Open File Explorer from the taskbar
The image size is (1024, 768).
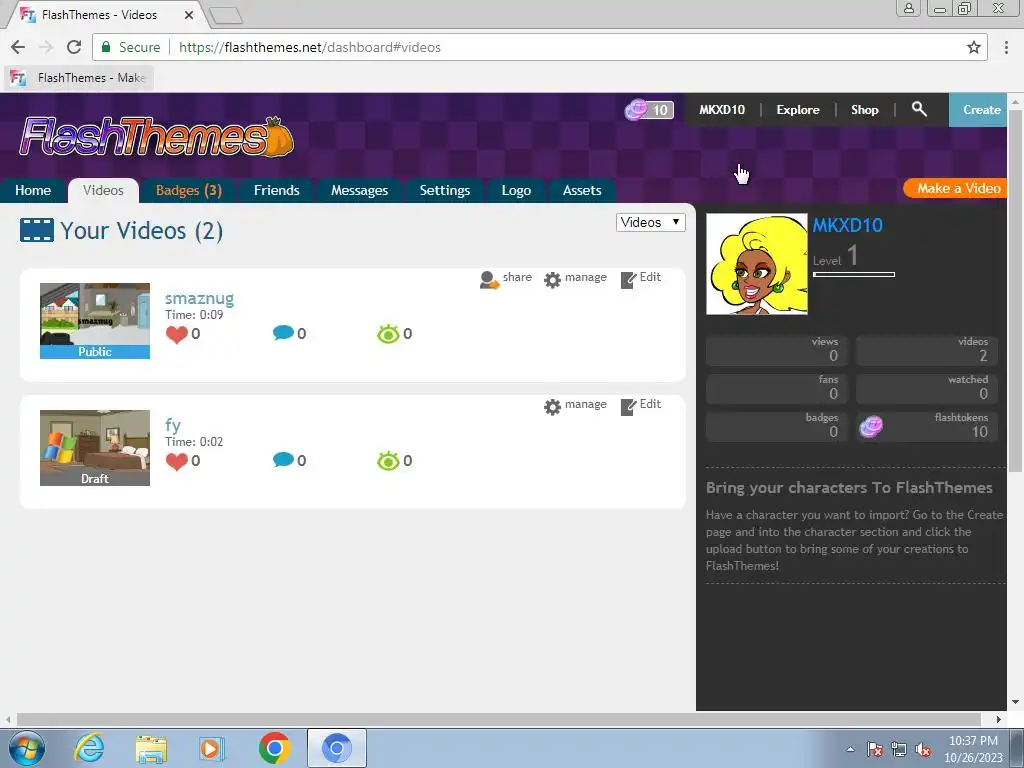pyautogui.click(x=151, y=748)
